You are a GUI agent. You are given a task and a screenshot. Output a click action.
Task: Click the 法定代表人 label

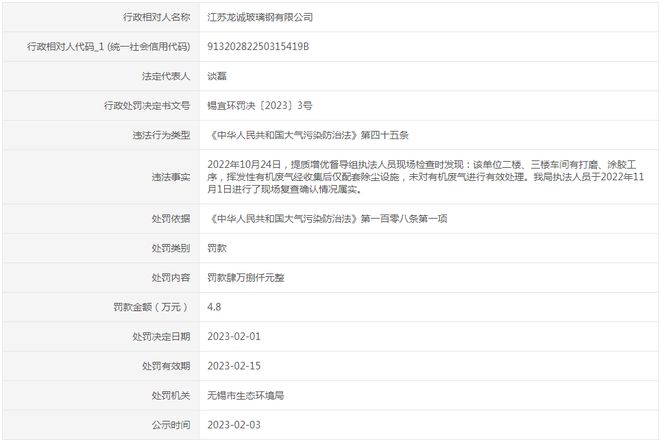tap(166, 76)
